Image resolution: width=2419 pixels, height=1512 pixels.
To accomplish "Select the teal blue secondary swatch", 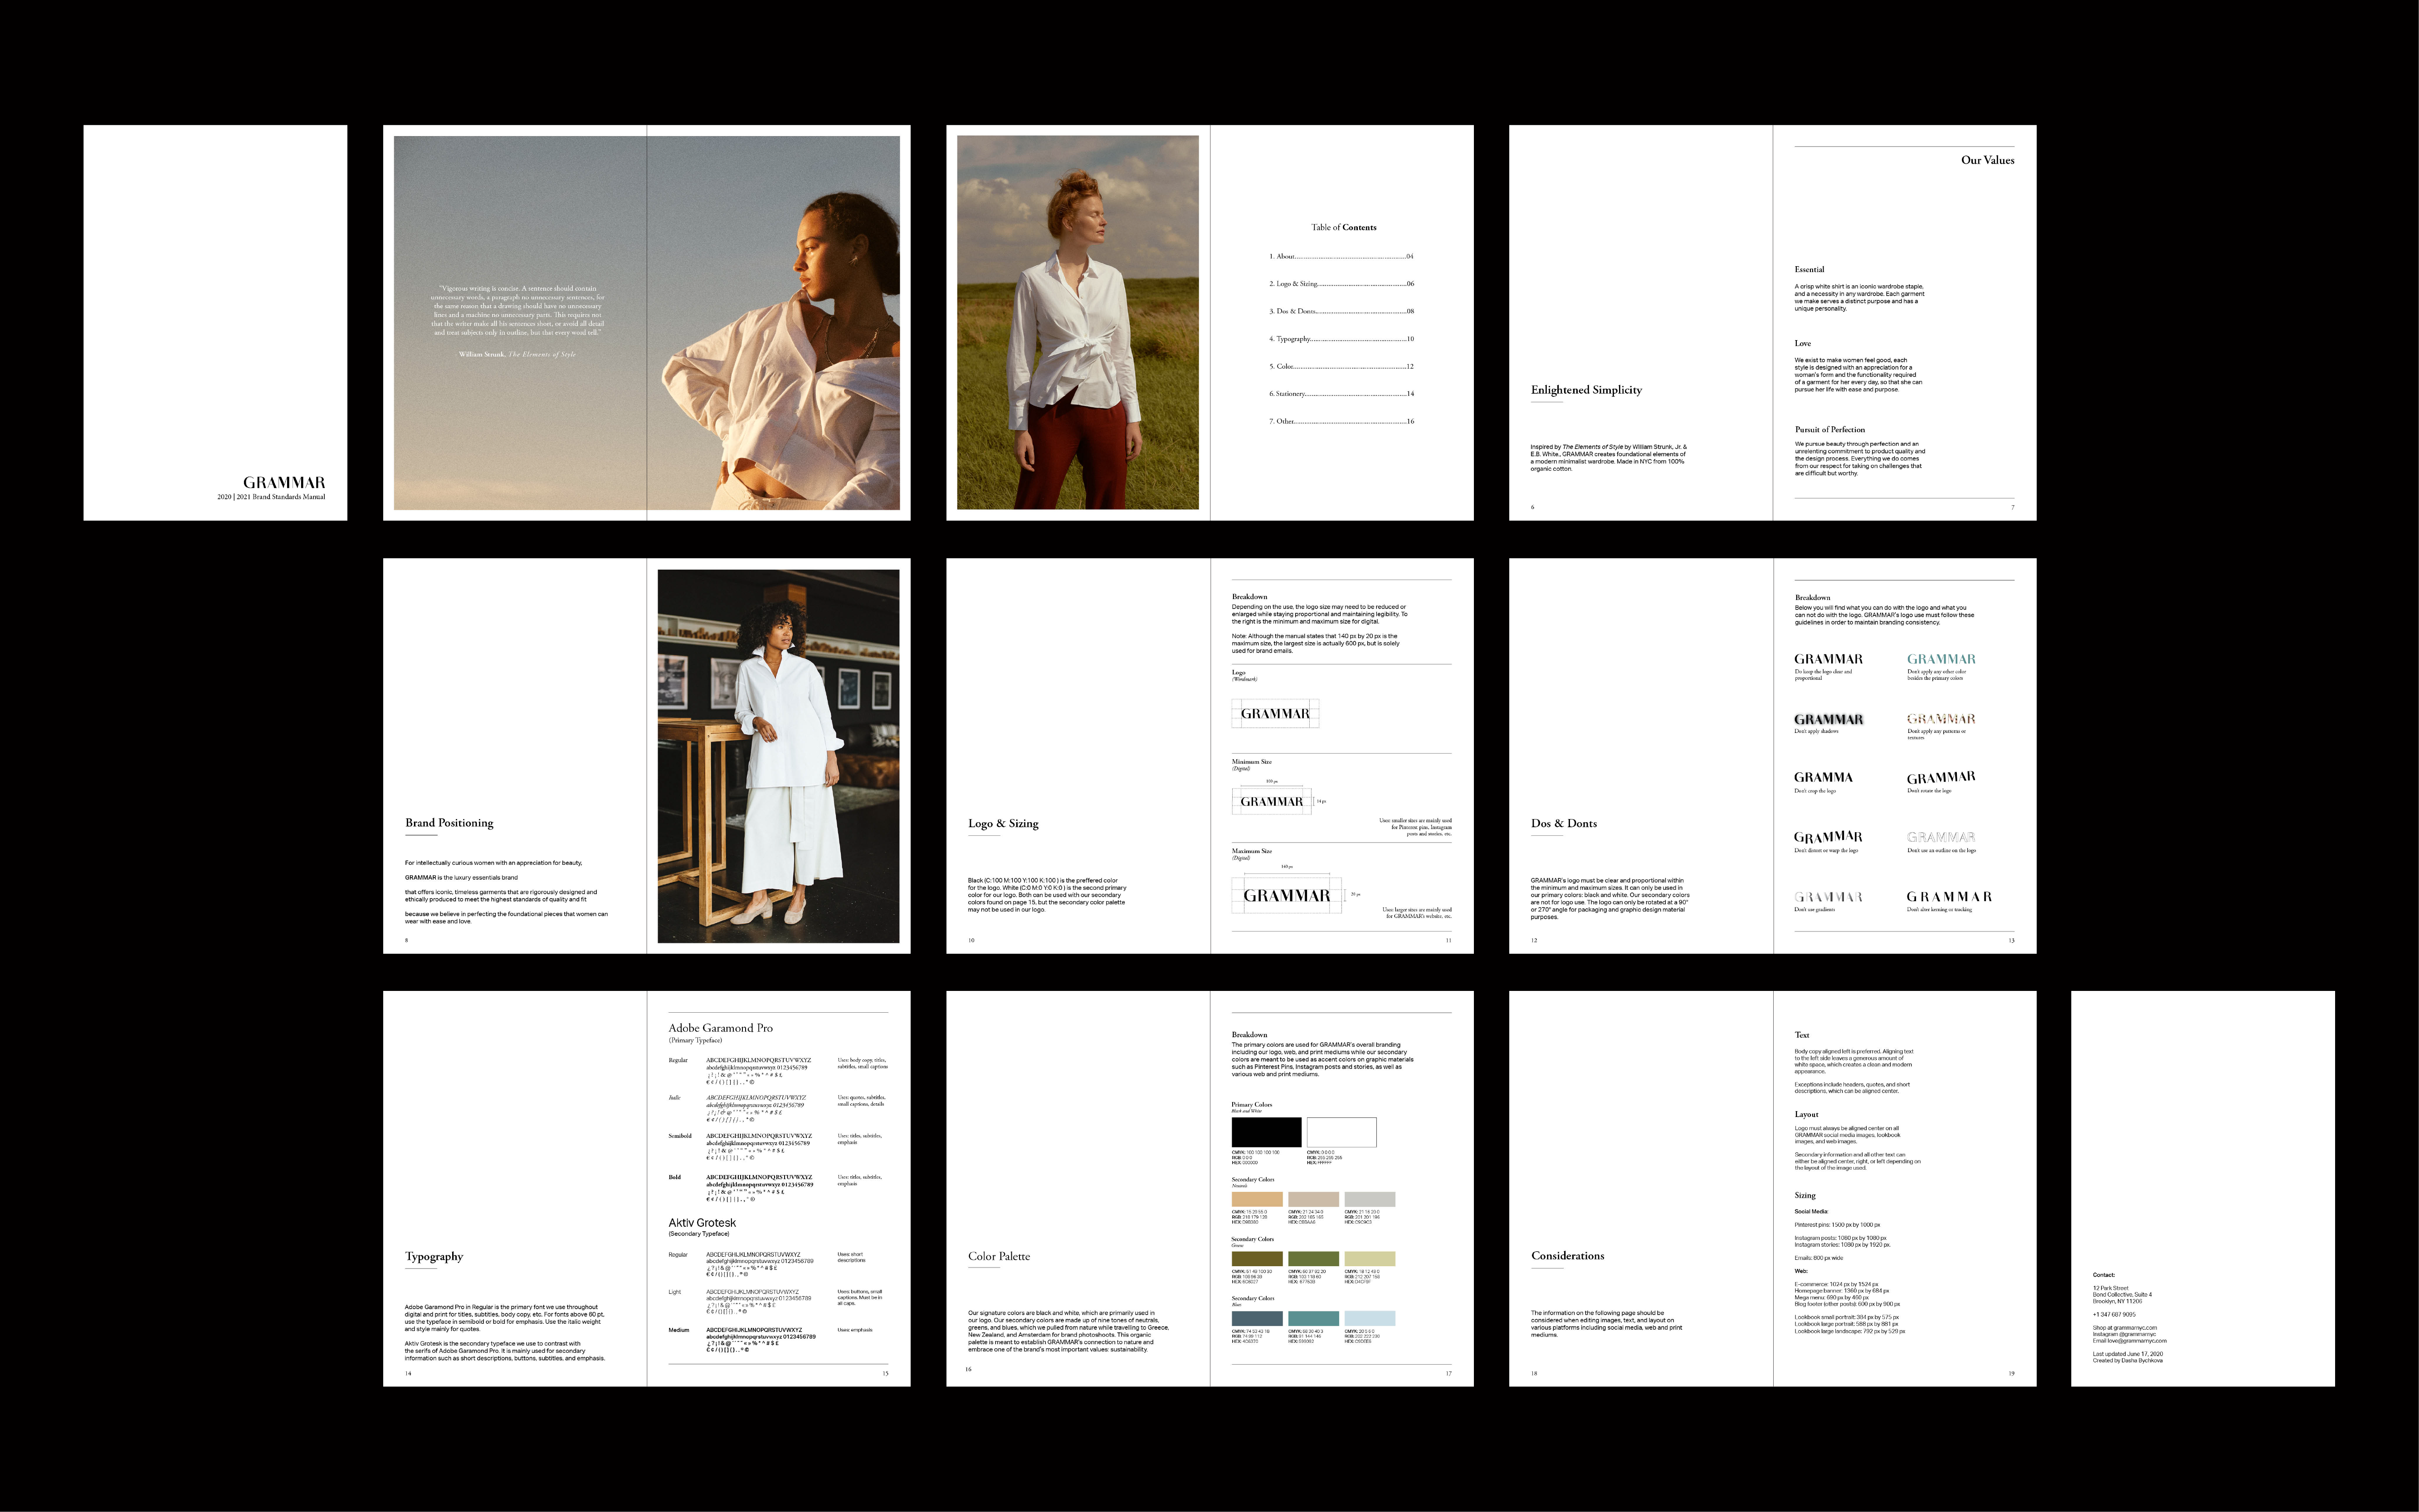I will (1313, 1318).
